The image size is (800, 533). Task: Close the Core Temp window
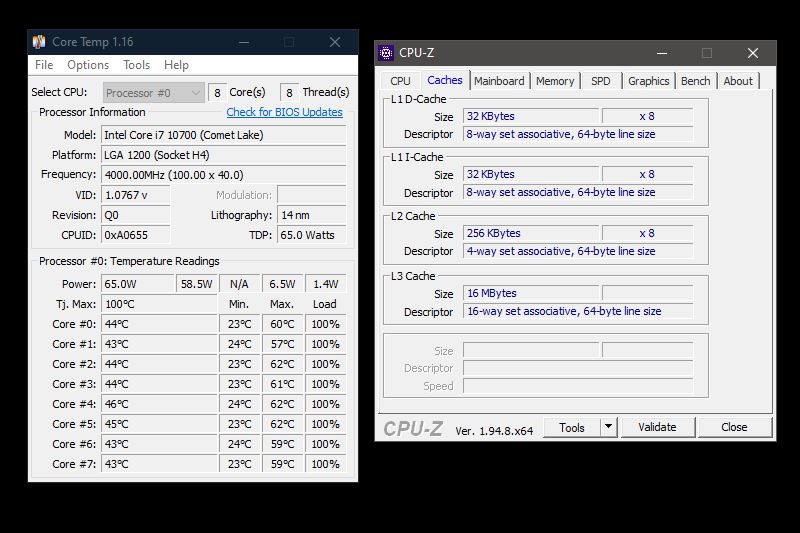coord(335,42)
